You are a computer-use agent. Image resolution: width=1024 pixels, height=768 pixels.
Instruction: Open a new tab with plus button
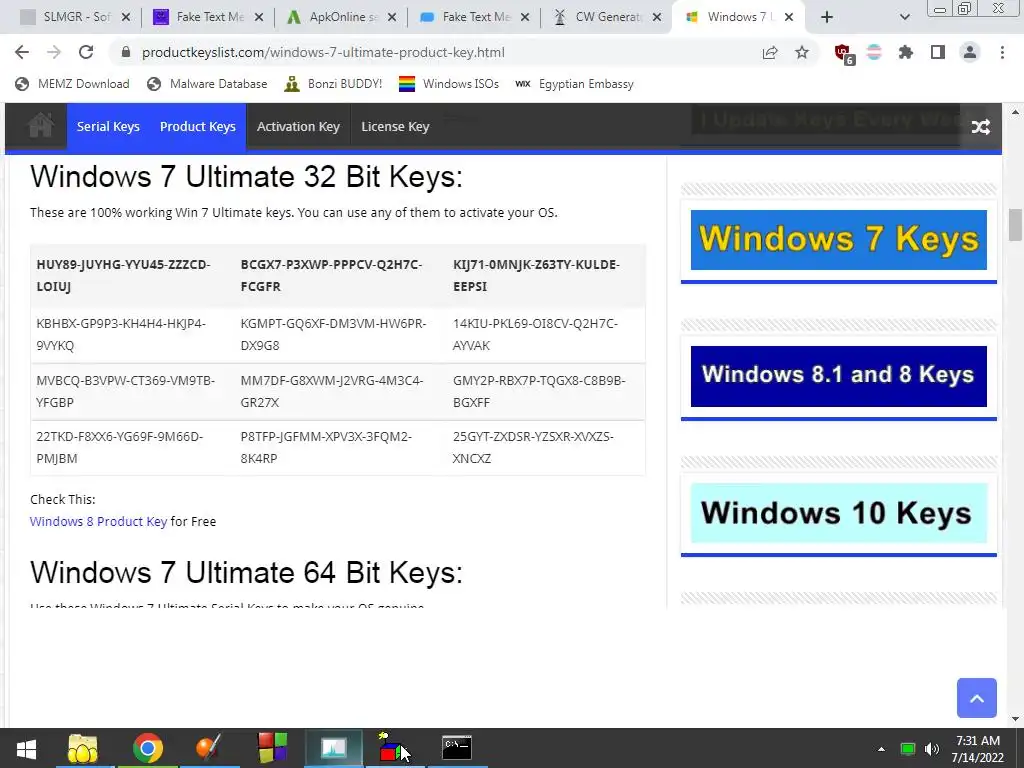(x=827, y=18)
